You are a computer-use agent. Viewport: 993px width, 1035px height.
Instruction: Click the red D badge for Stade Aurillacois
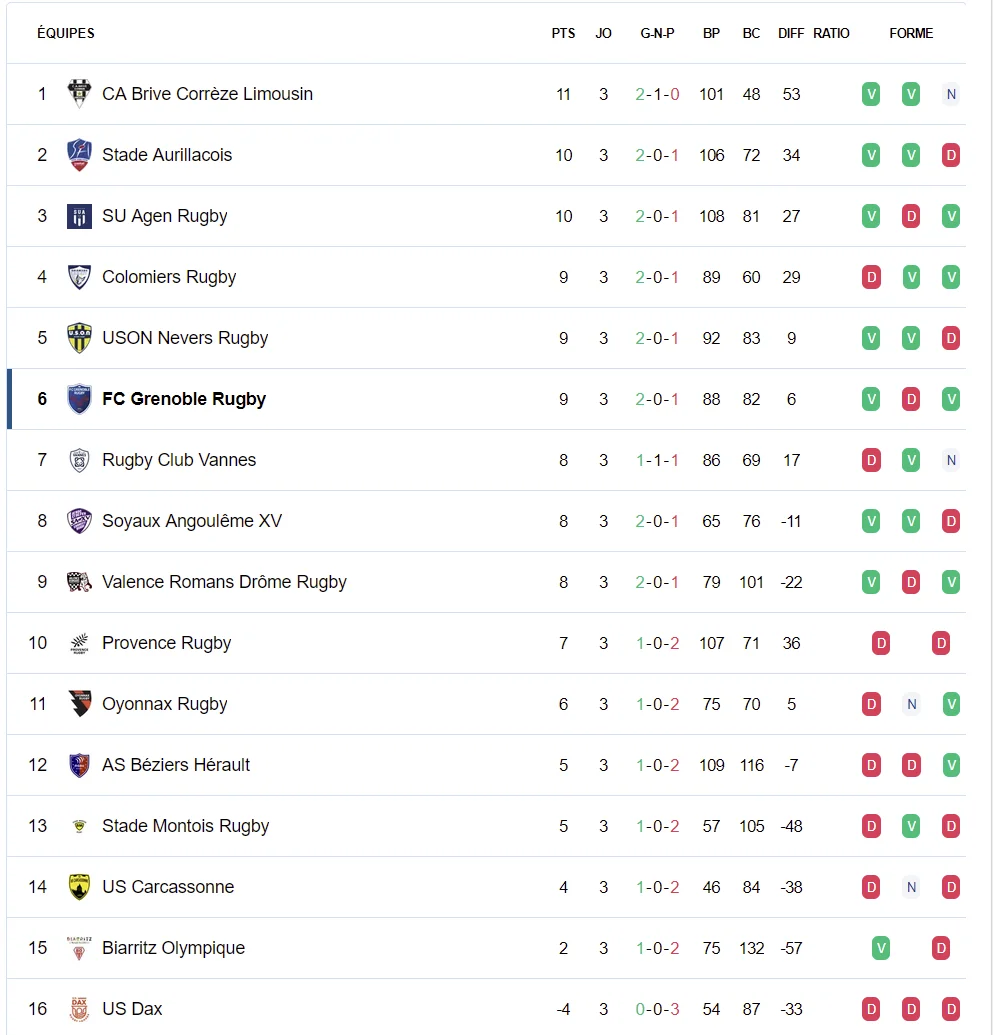tap(951, 155)
